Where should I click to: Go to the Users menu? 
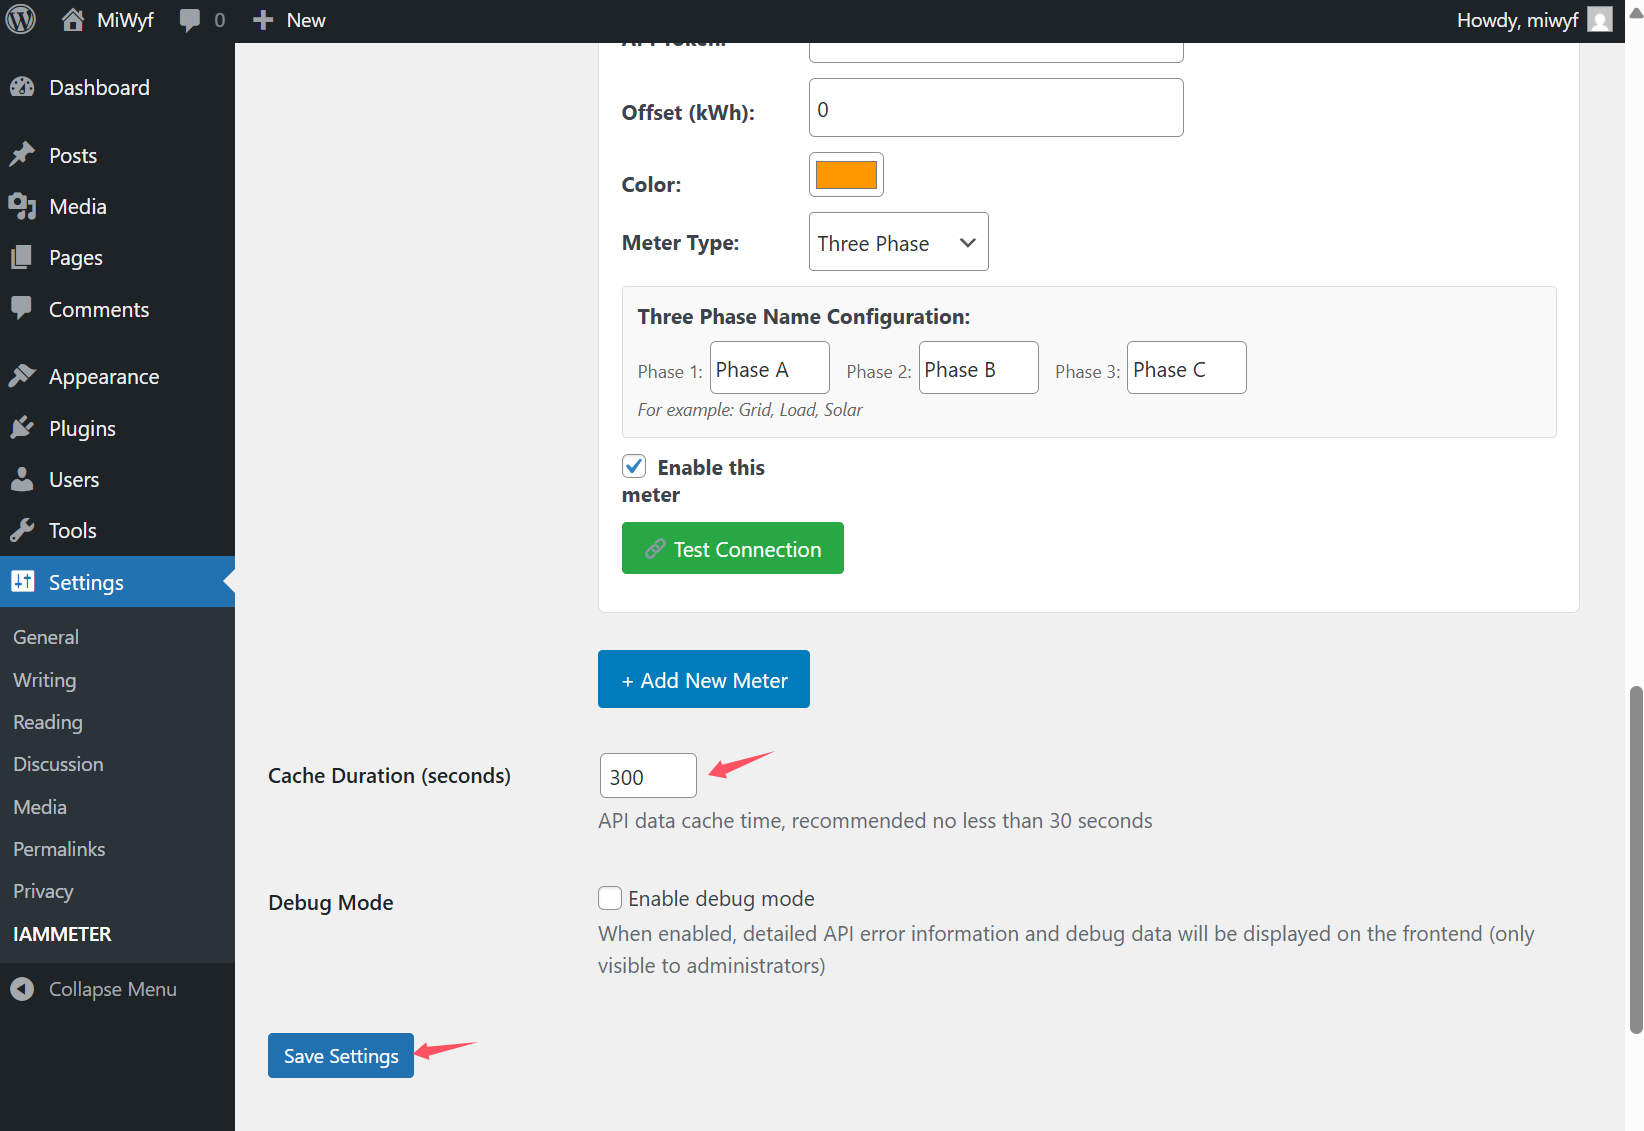tap(74, 480)
